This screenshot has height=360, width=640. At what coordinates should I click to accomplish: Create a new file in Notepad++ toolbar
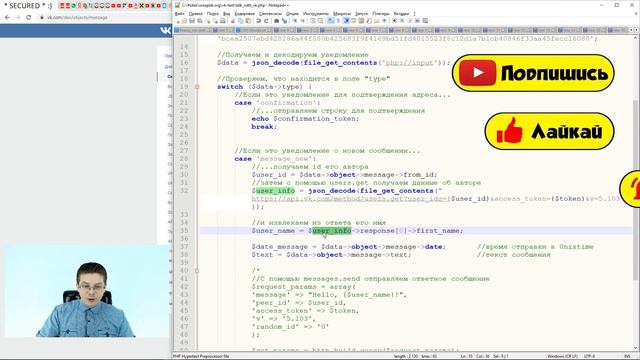point(177,21)
